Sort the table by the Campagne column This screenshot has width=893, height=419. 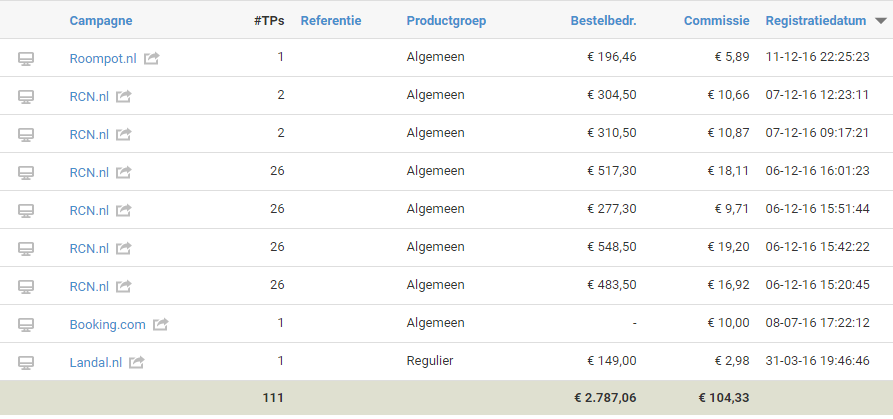tap(101, 21)
